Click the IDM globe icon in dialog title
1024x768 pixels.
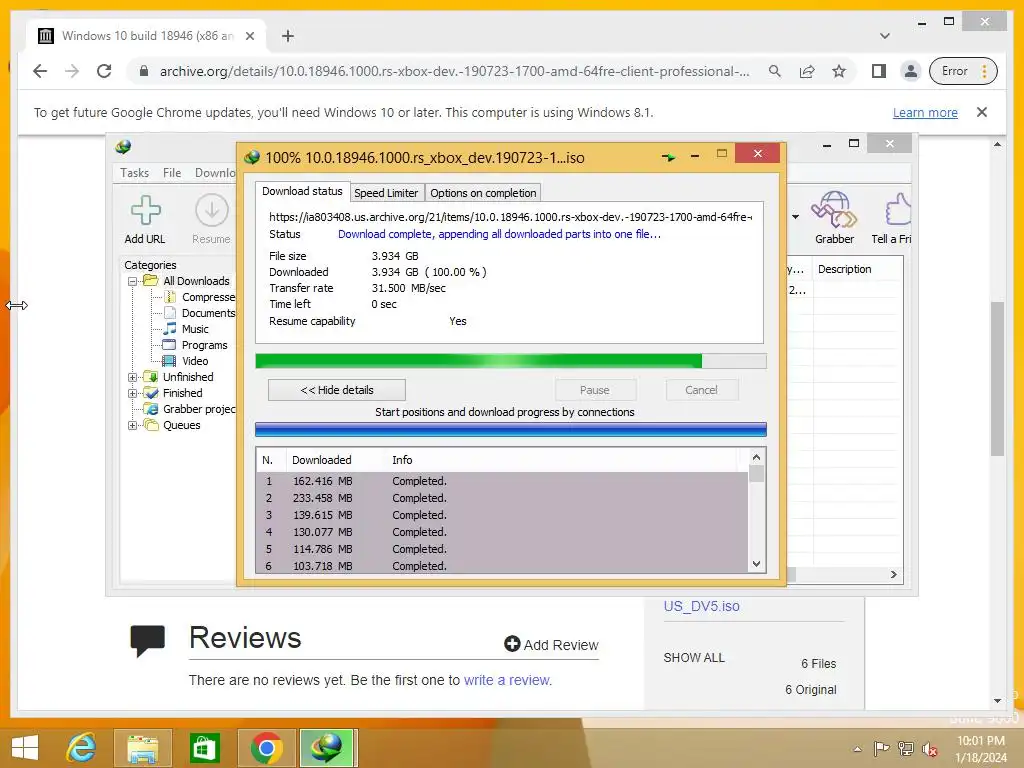point(251,157)
